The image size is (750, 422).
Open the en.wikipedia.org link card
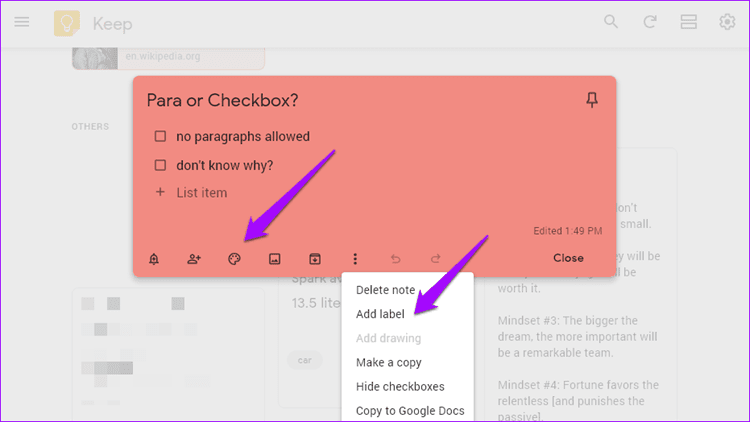[x=168, y=58]
